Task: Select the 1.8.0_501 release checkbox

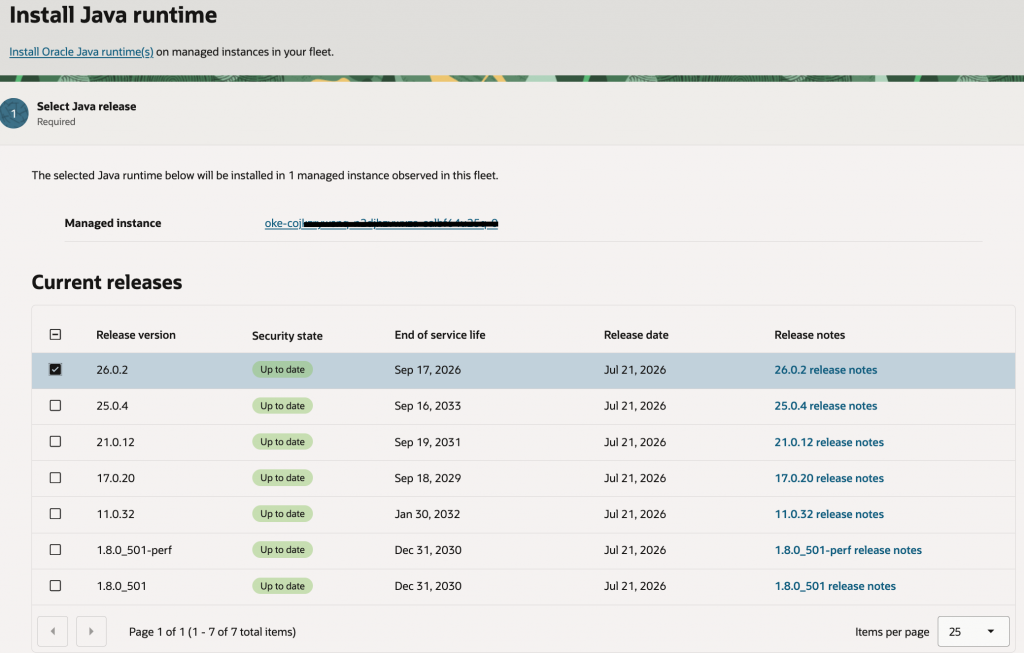Action: tap(56, 586)
